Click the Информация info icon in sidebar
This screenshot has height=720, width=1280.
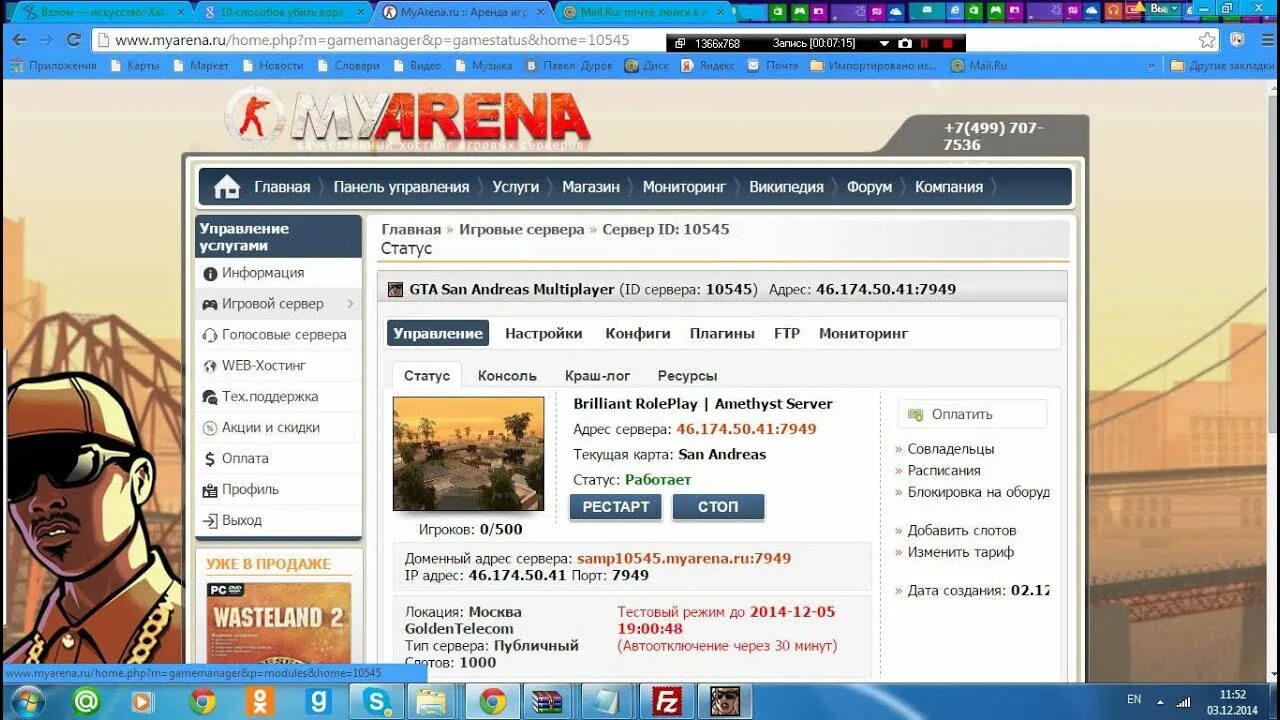point(210,274)
